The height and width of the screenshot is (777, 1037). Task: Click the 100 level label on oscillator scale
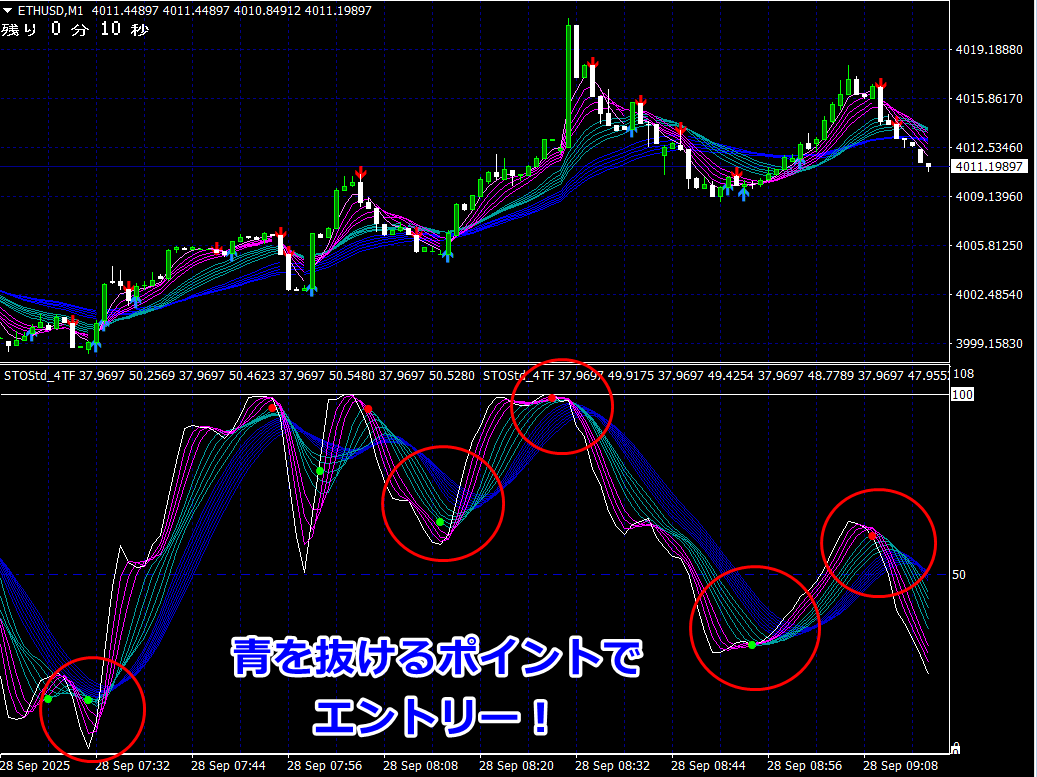pos(962,395)
